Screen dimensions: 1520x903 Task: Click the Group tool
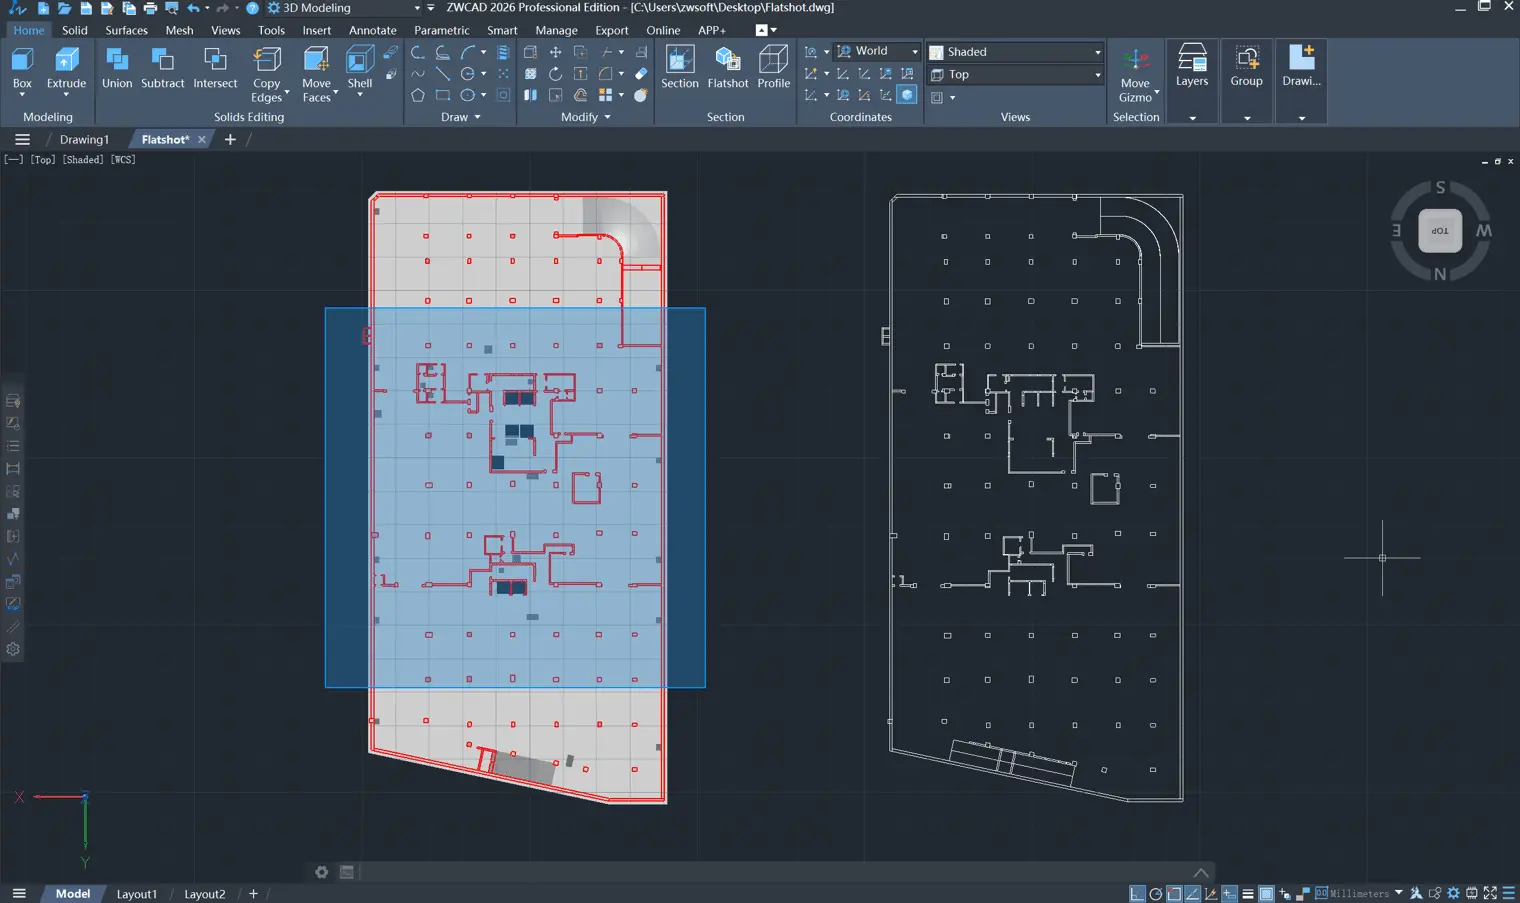pyautogui.click(x=1246, y=66)
